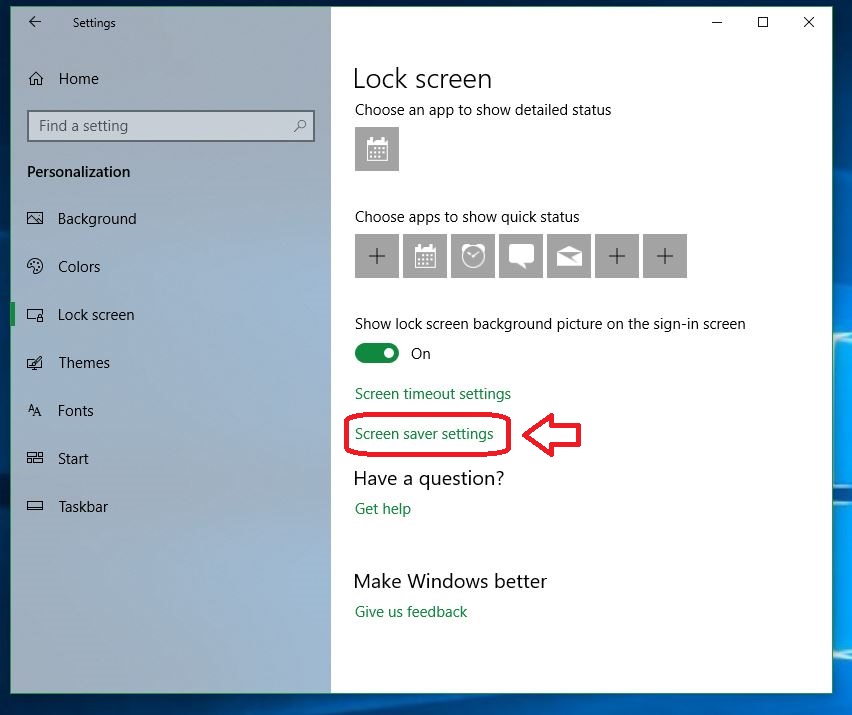Click the back arrow to return
The image size is (852, 715).
(x=34, y=21)
